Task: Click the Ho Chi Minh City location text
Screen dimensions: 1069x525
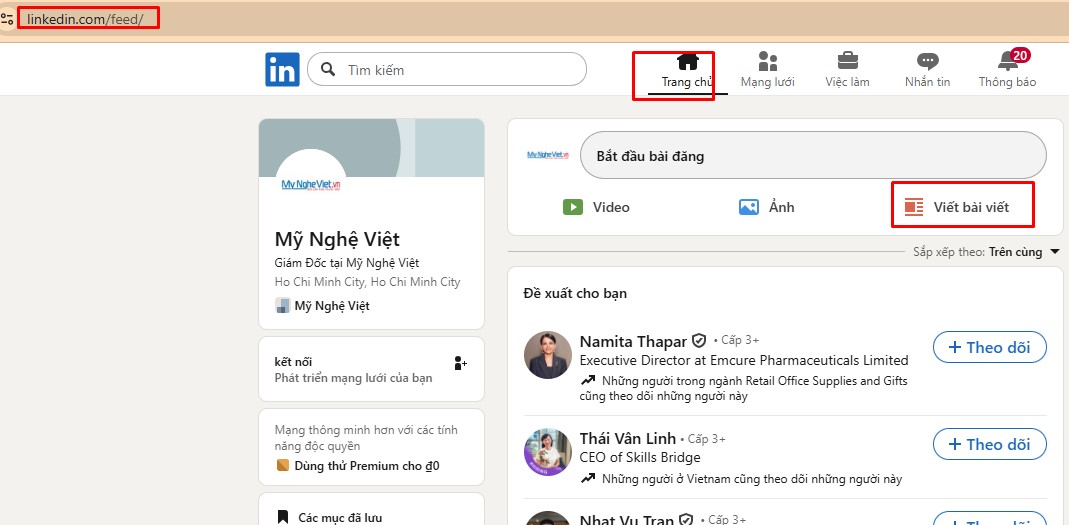Action: (367, 282)
